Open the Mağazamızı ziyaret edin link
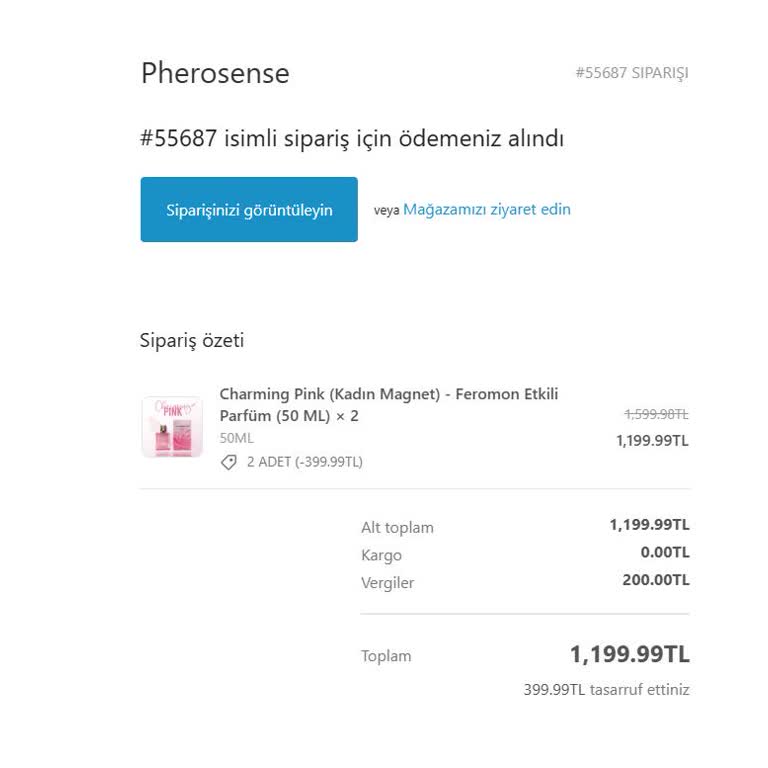 486,209
